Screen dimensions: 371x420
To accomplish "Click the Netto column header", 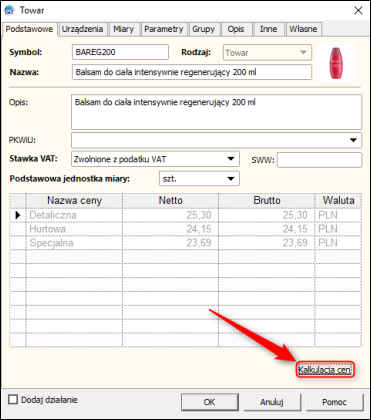I will 170,200.
